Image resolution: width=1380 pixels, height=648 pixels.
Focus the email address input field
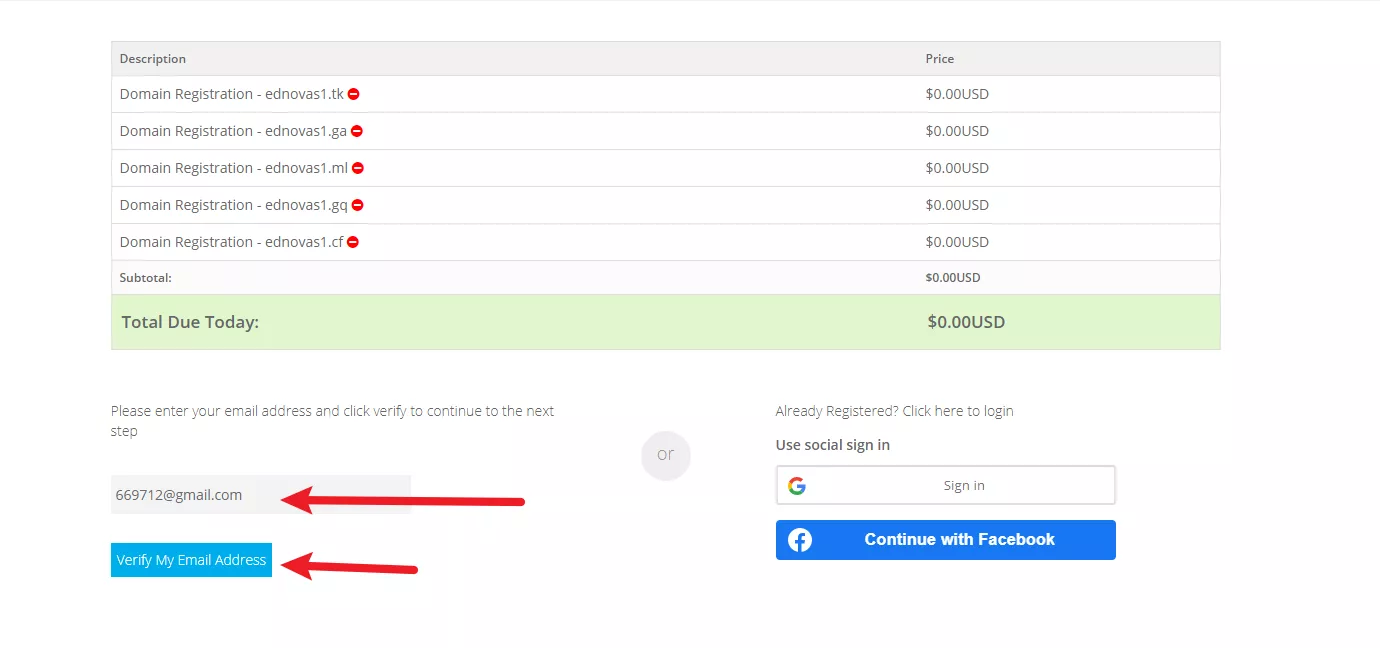click(261, 495)
